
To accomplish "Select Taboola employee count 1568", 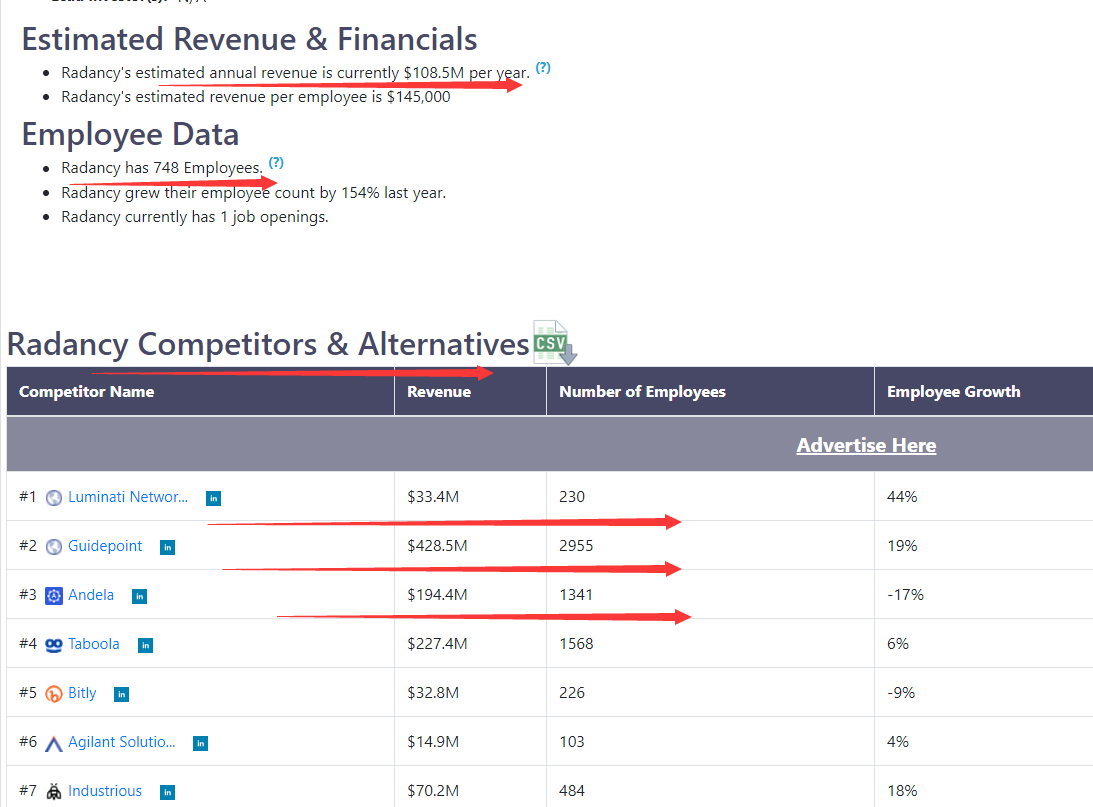I will point(710,644).
